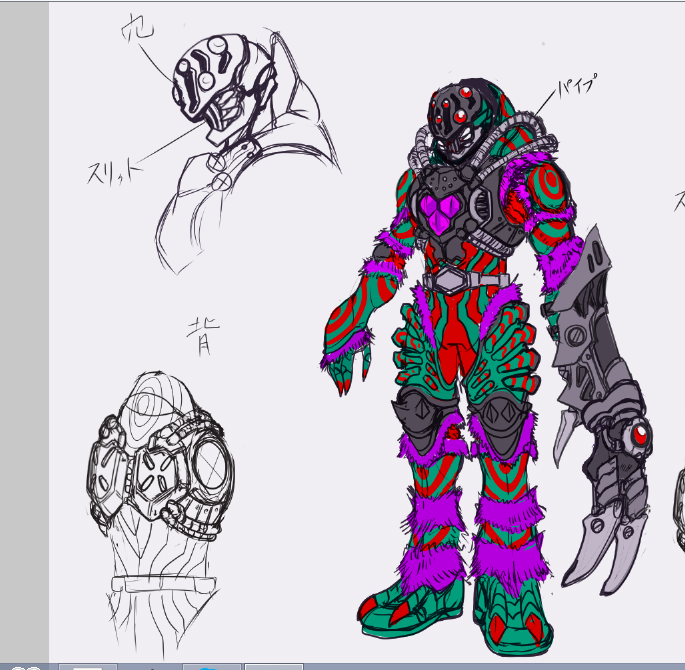Click the handwritten "背" label
The image size is (685, 670).
[x=203, y=335]
